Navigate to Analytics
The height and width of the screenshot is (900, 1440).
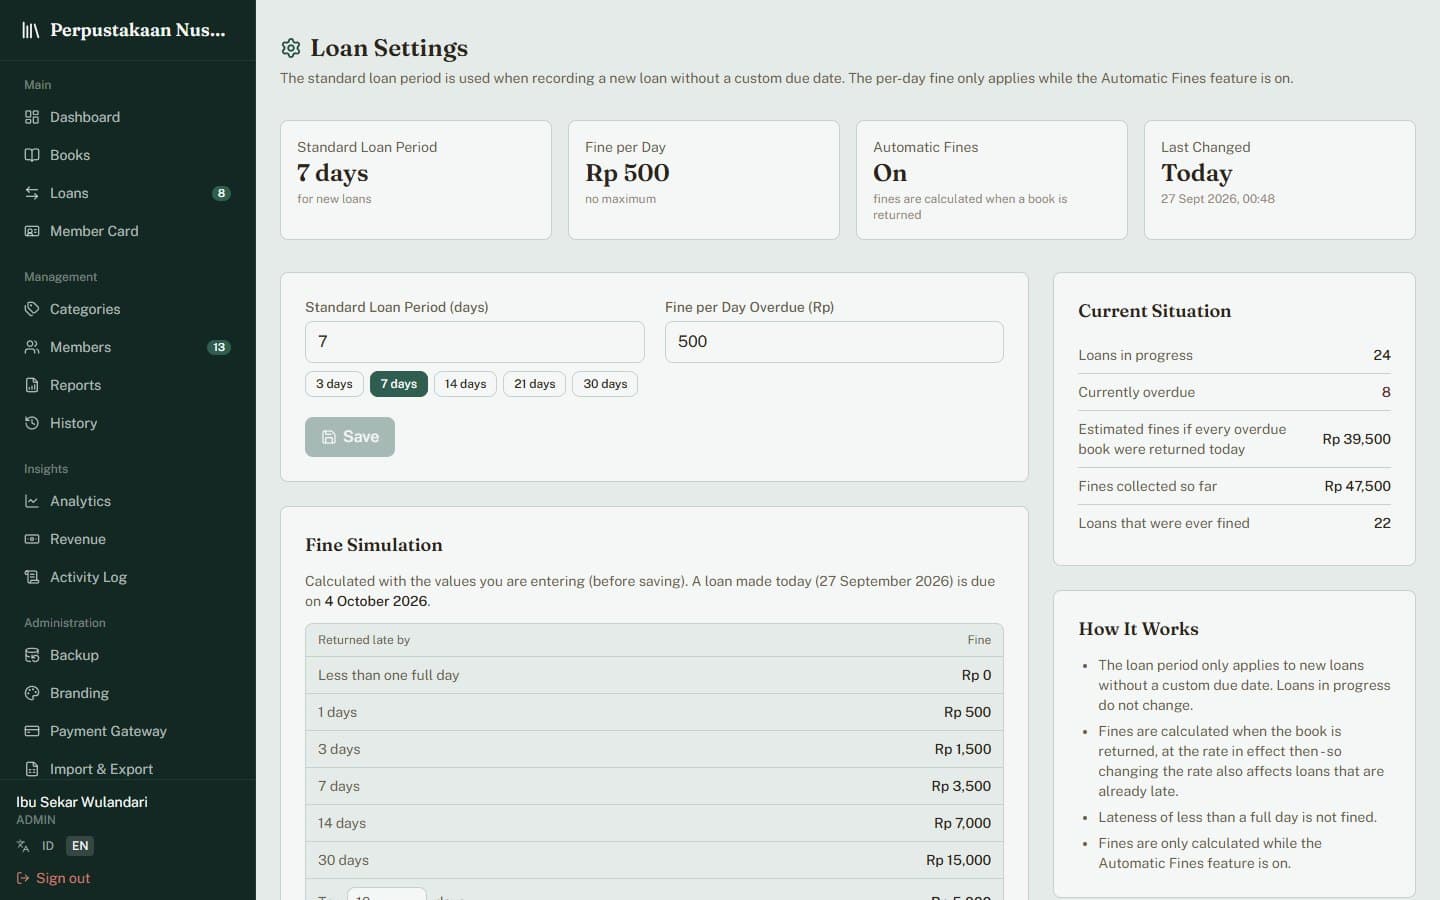coord(128,501)
